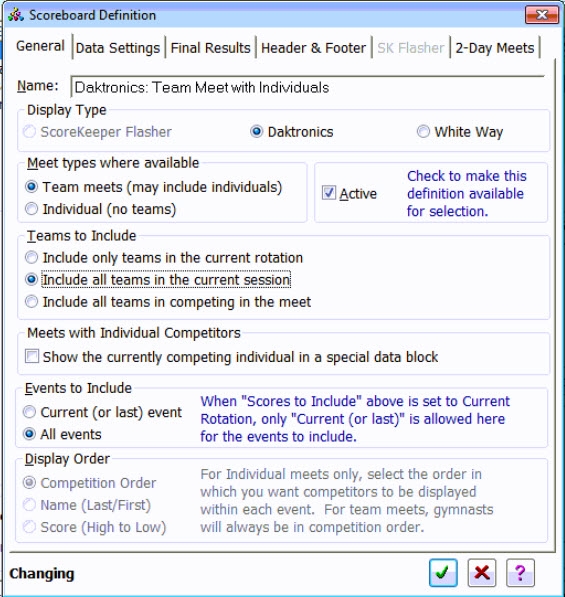The width and height of the screenshot is (565, 597).
Task: Switch to the General tab
Action: 40,46
